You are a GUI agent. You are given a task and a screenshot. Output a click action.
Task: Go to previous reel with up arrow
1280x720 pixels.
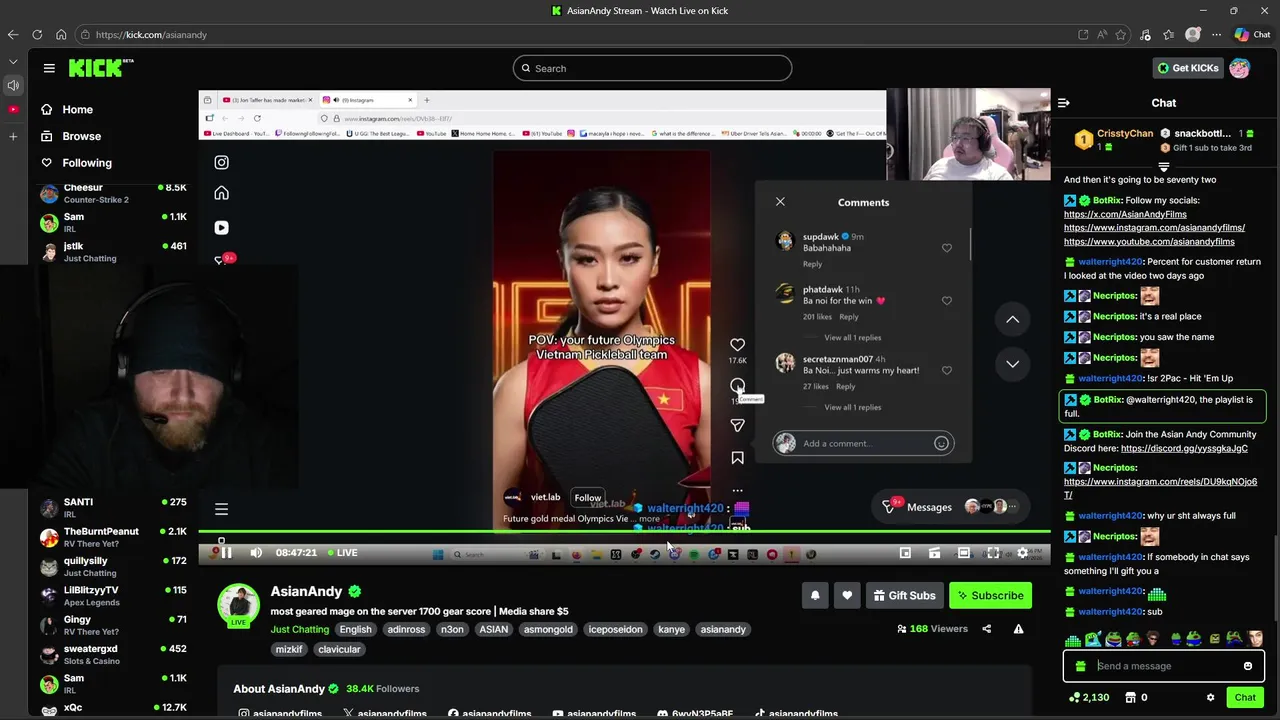1012,320
